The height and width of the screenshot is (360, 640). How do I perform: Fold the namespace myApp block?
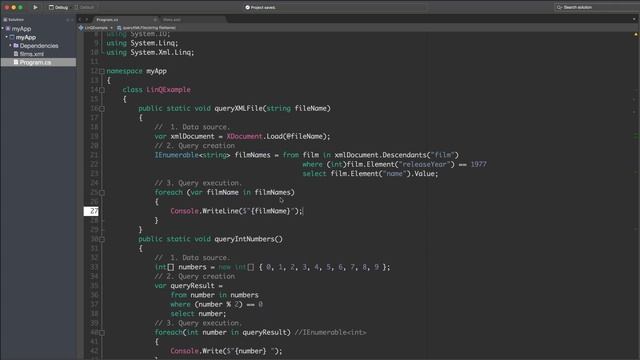click(102, 71)
